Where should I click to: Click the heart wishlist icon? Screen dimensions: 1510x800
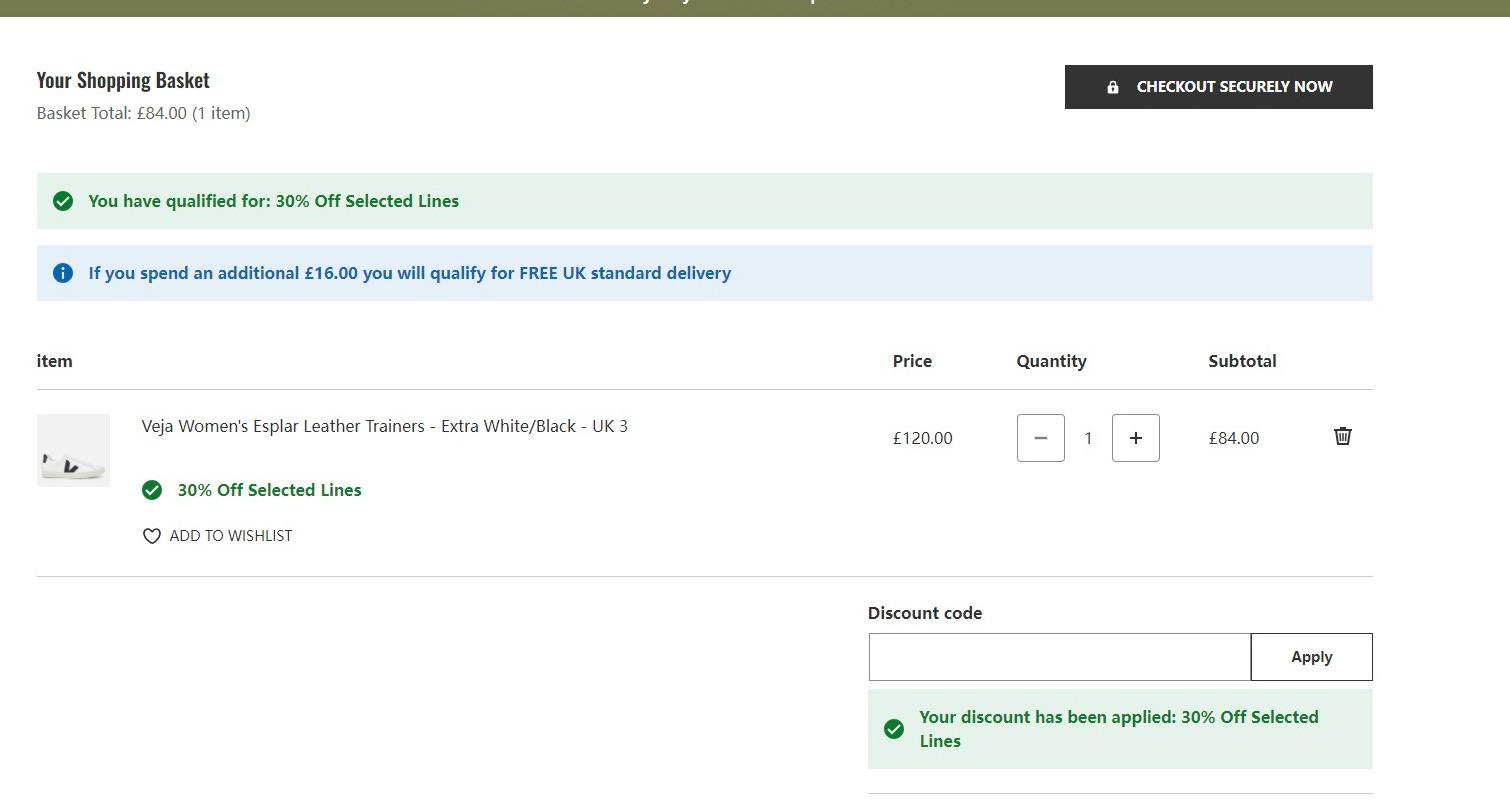(152, 536)
